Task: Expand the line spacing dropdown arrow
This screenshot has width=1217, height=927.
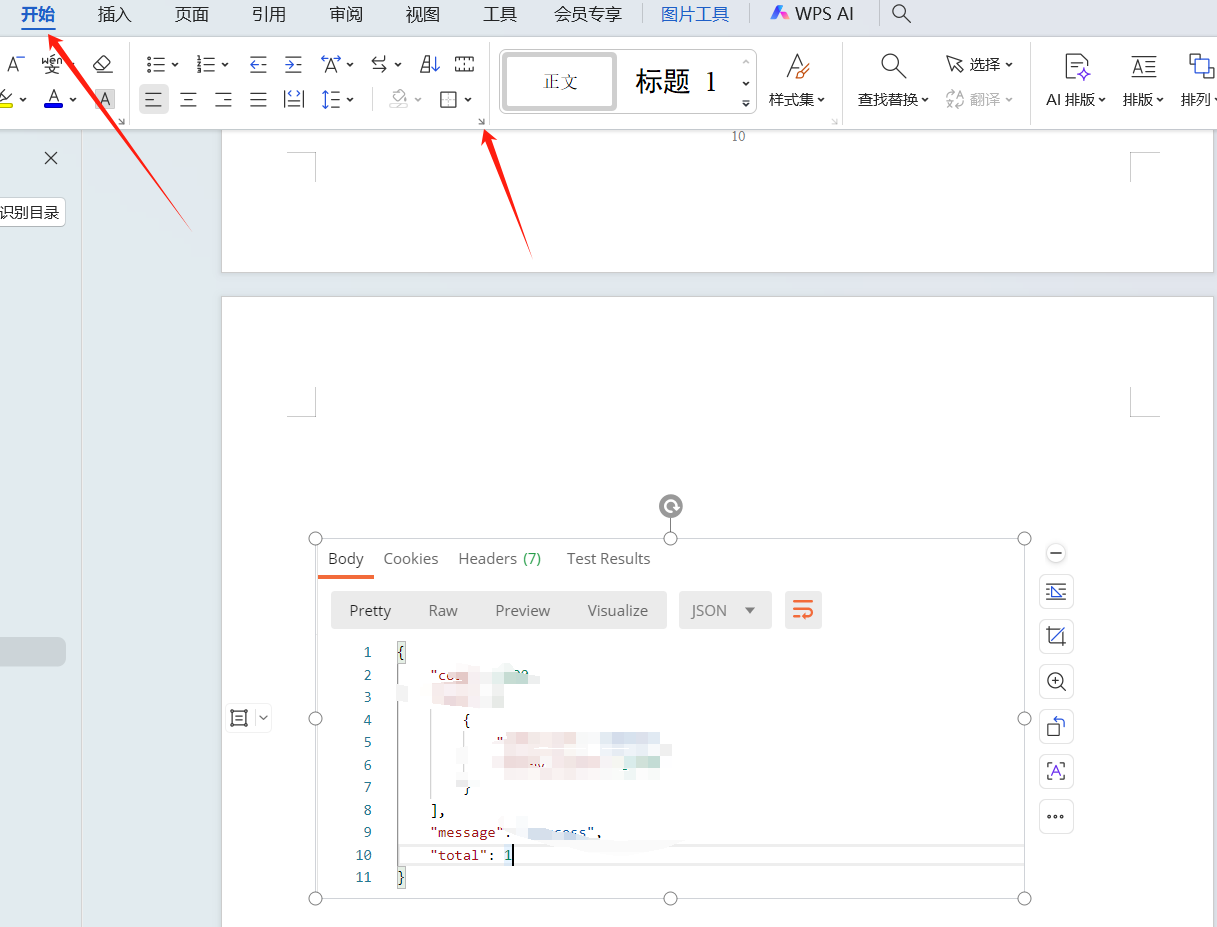Action: (x=351, y=99)
